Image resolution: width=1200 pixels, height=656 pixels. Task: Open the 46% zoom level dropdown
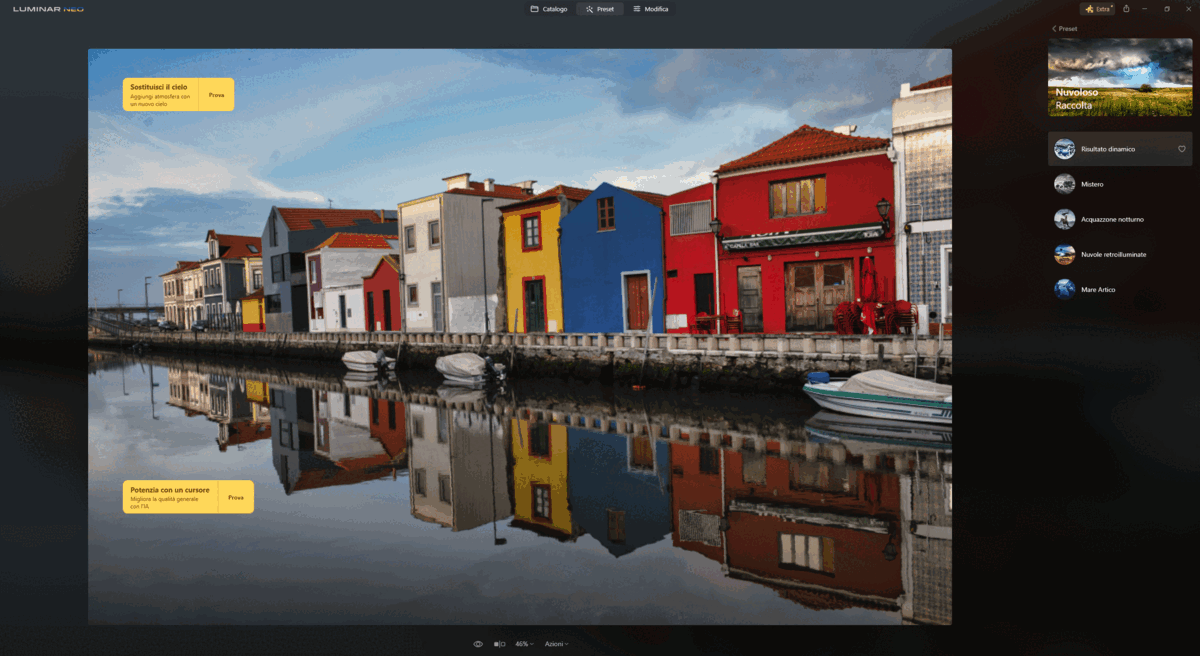click(524, 644)
